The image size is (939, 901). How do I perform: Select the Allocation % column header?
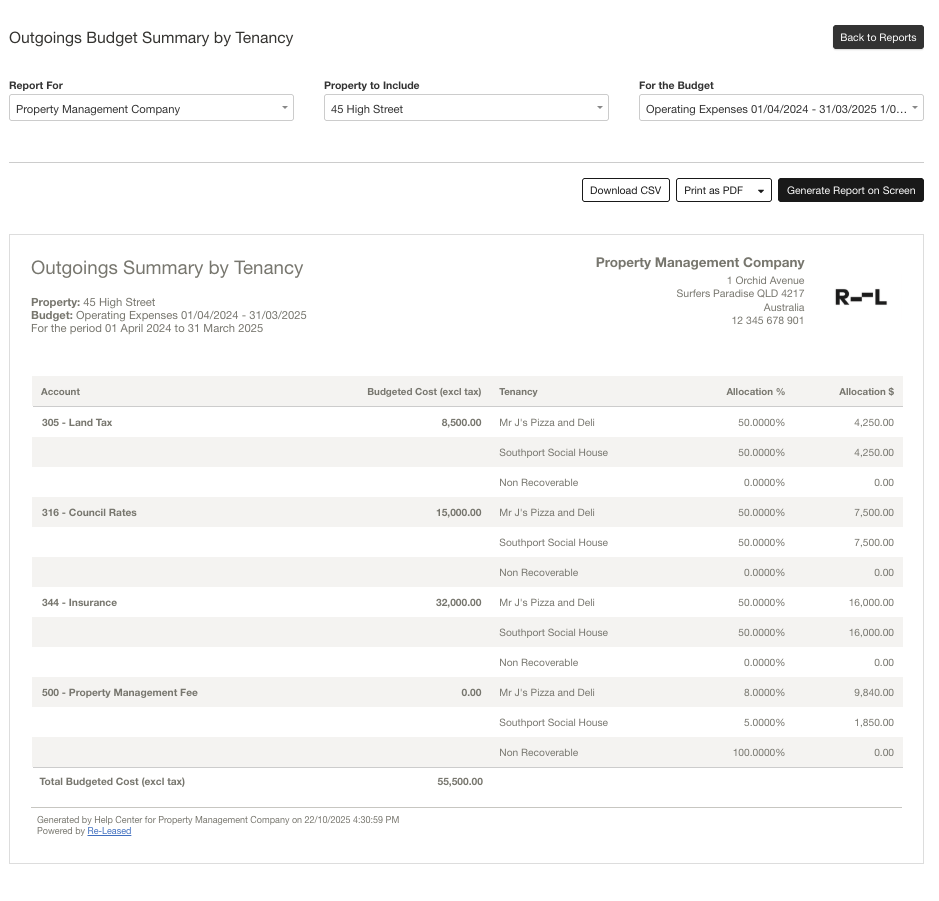[755, 392]
